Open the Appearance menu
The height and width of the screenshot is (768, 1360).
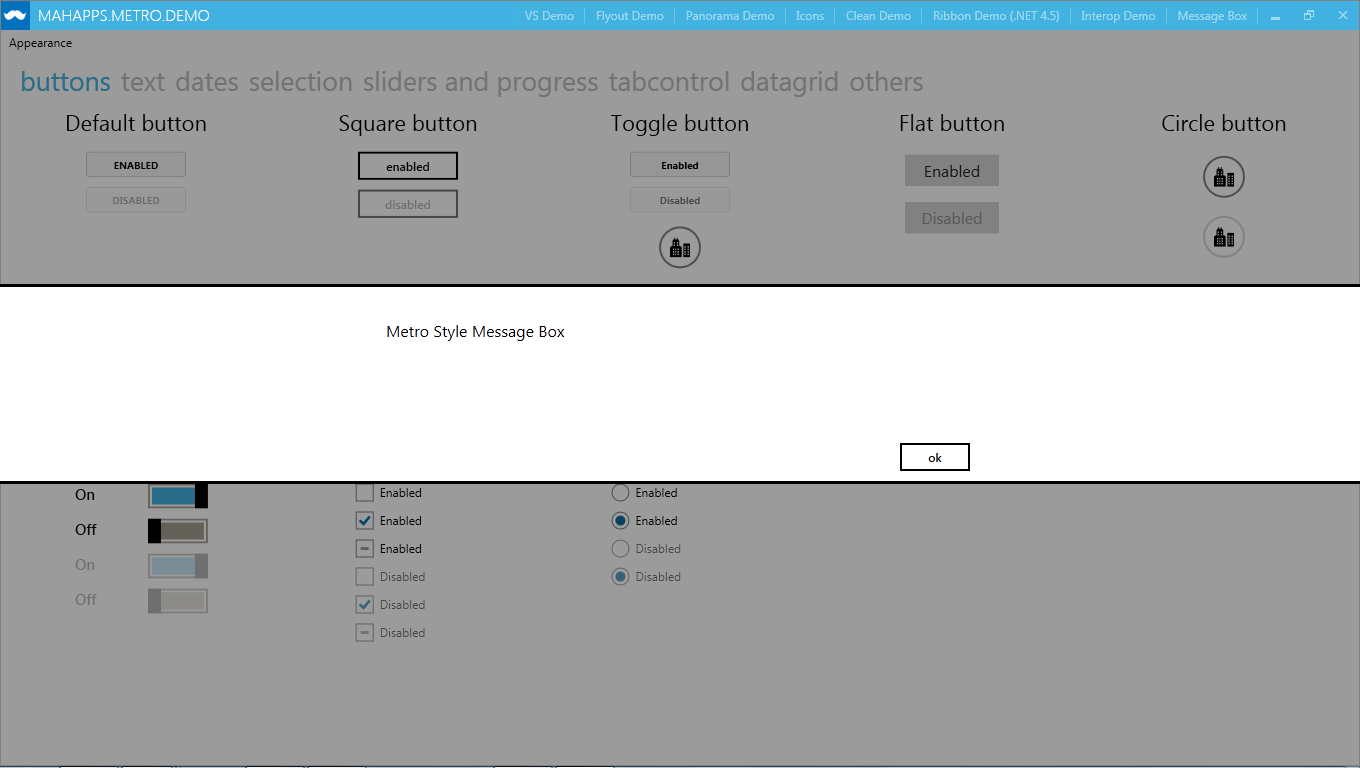[41, 43]
